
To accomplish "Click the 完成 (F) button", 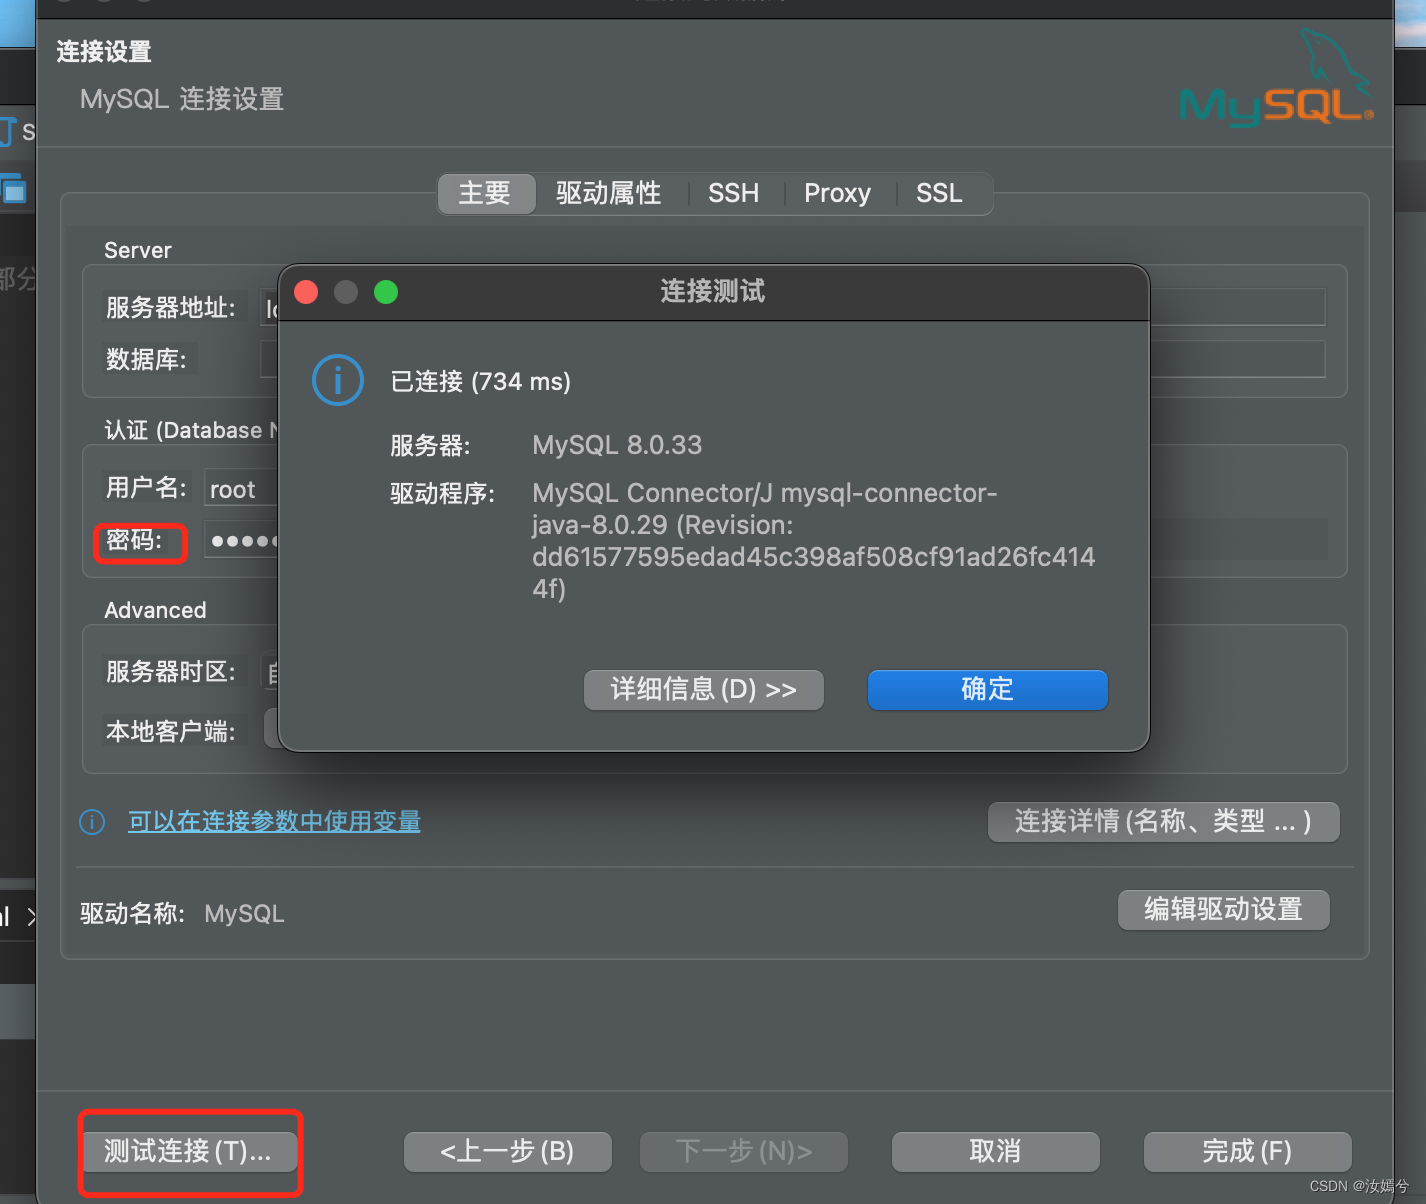I will coord(1247,1152).
